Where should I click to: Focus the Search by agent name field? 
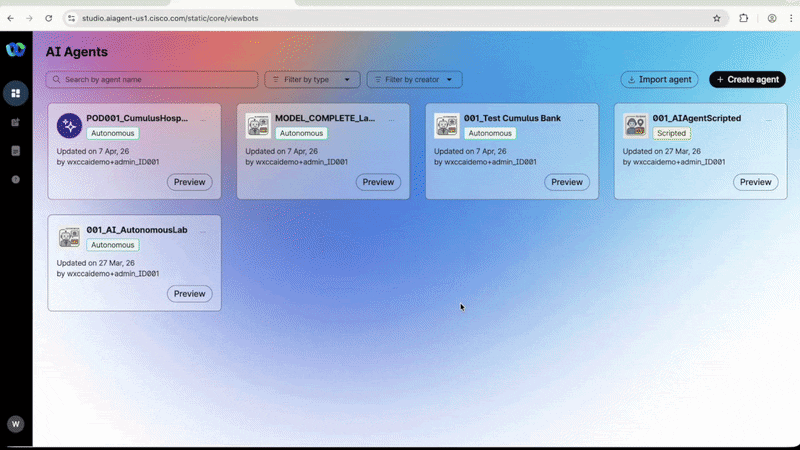tap(152, 80)
